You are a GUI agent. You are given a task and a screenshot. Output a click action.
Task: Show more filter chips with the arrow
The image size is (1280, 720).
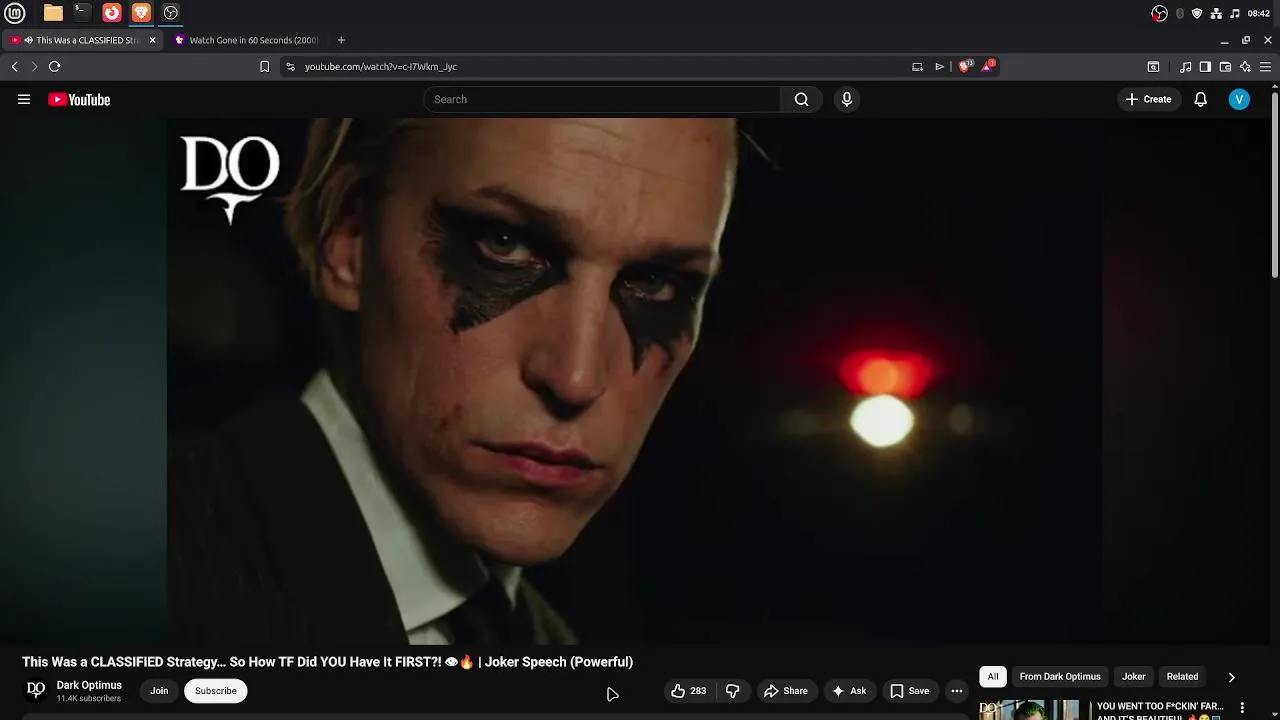point(1231,677)
